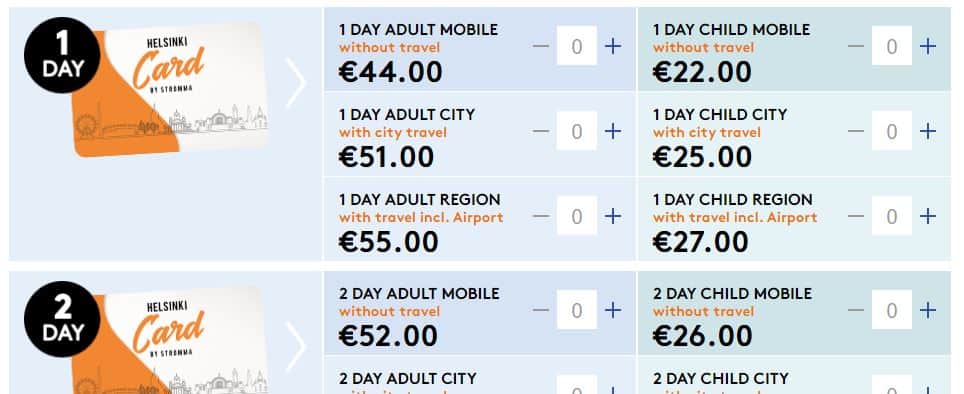Click minus for 1 Day Adult City
The image size is (964, 394).
pos(540,131)
